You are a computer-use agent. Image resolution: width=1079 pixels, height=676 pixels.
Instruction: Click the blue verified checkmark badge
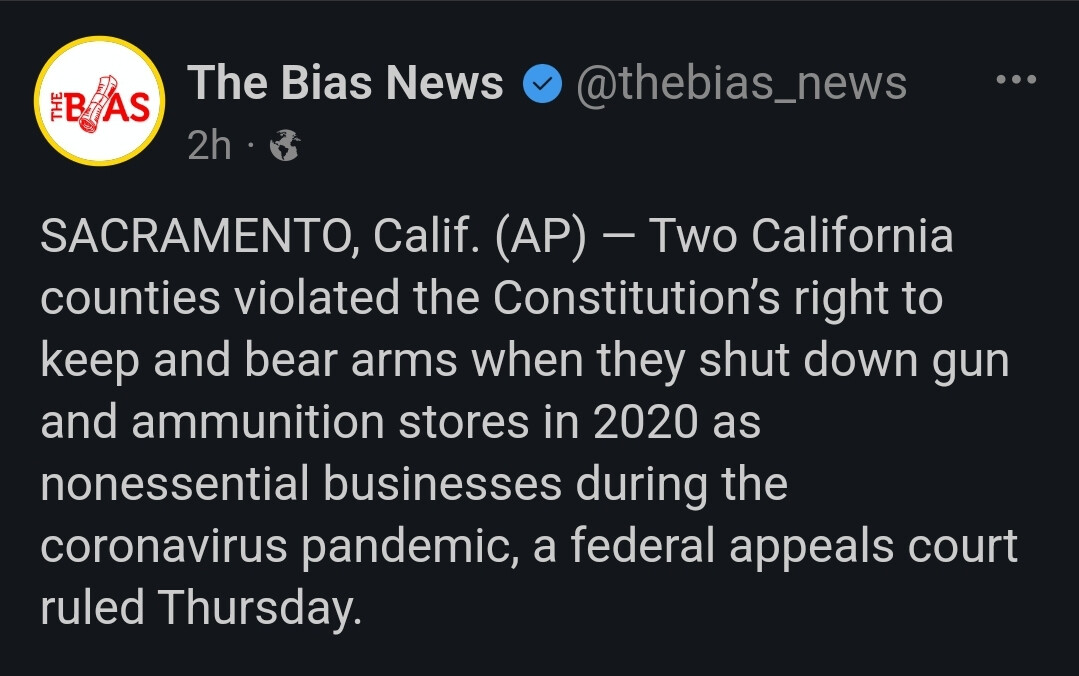click(x=541, y=87)
